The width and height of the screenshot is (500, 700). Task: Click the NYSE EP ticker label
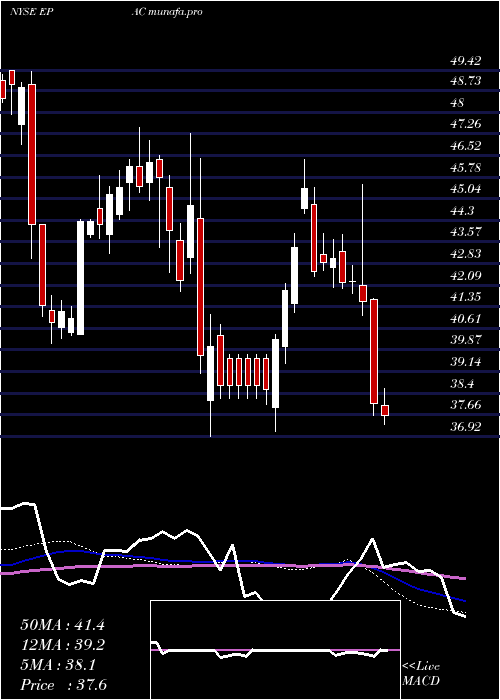pos(32,12)
